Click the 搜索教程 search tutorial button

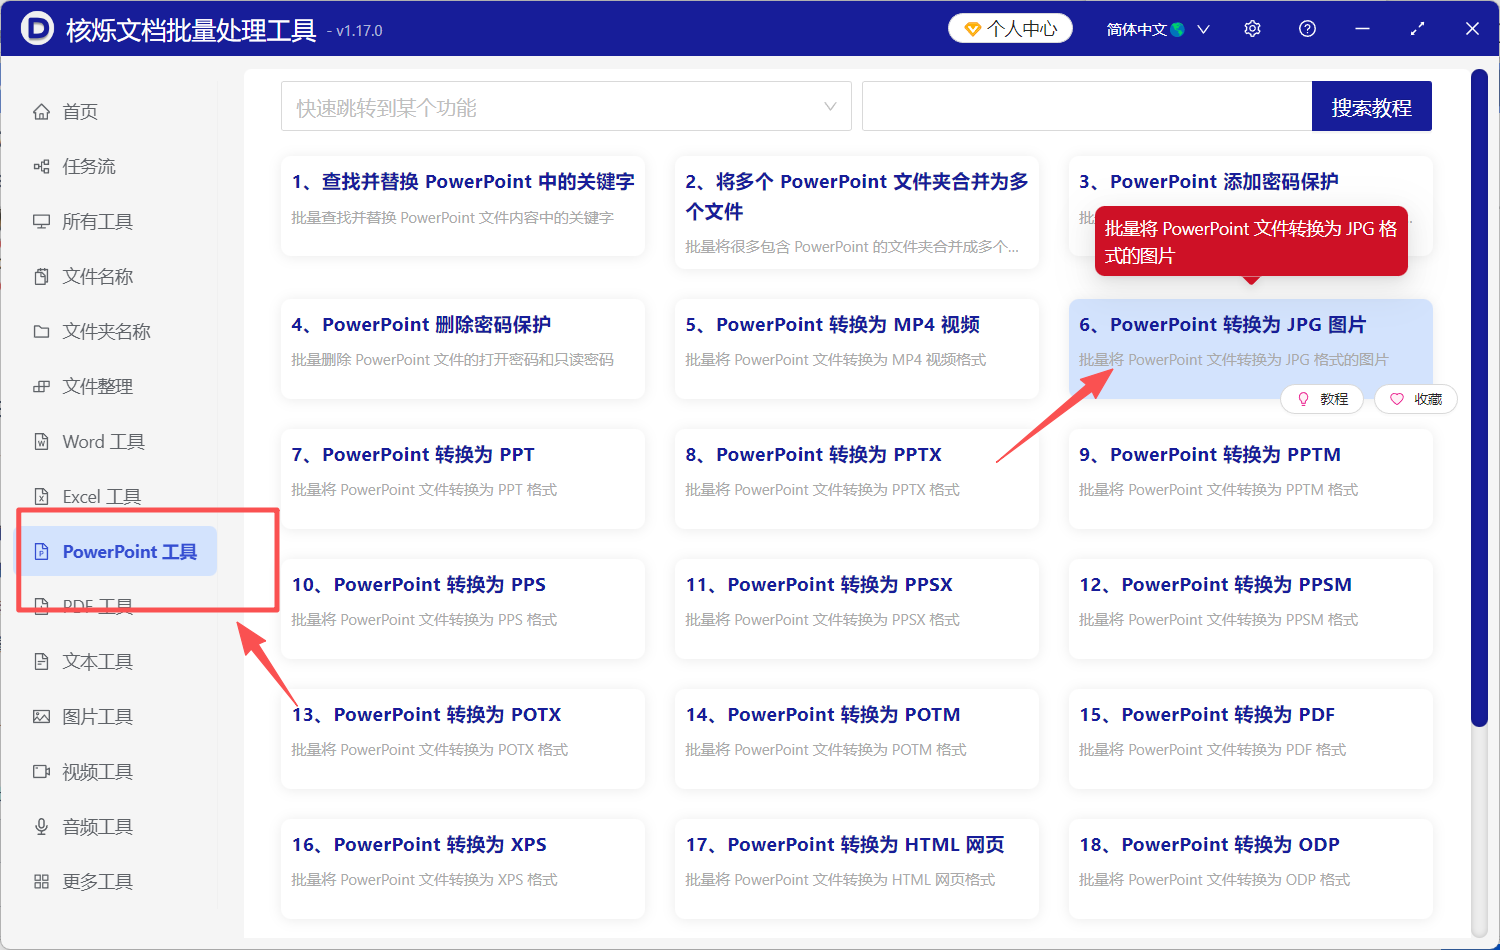coord(1371,106)
